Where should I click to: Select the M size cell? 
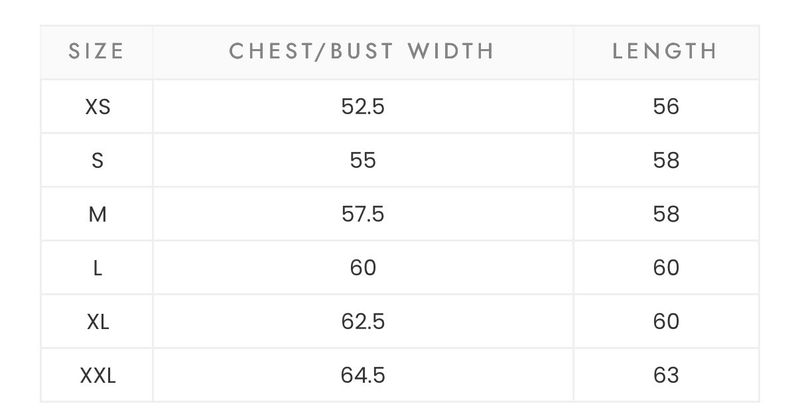pos(97,214)
